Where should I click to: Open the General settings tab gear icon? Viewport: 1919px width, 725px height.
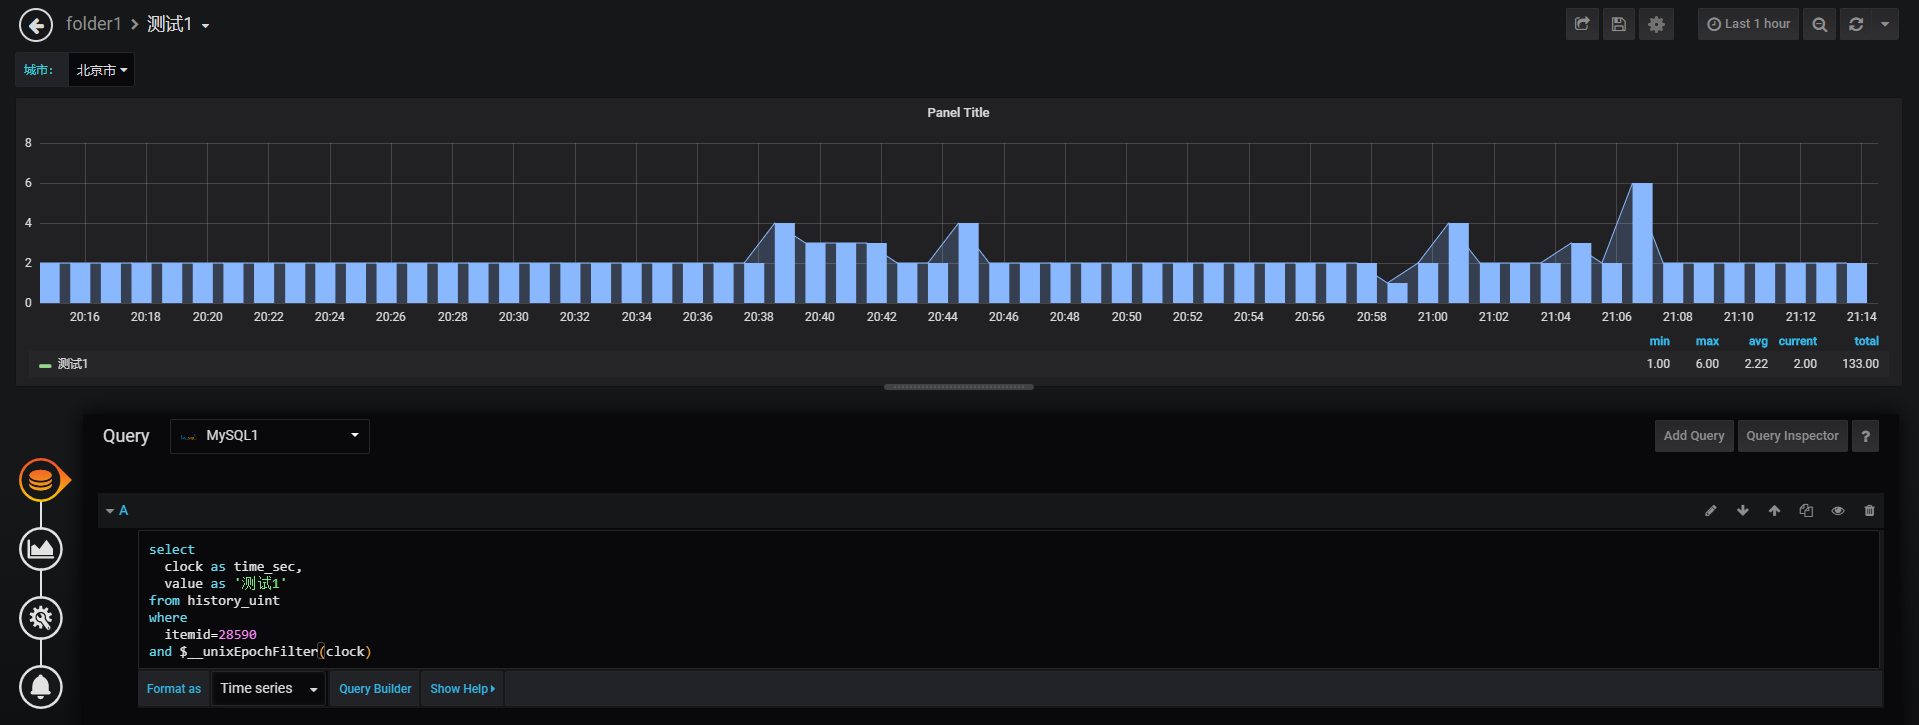[x=41, y=618]
